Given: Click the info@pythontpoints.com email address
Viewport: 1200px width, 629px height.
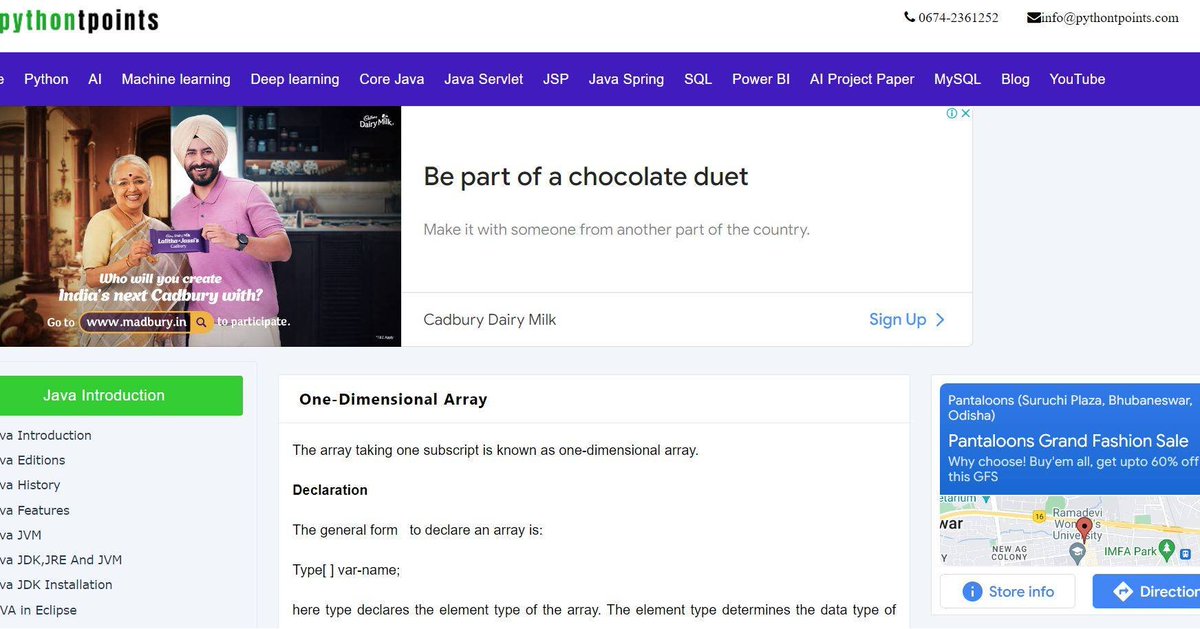Looking at the screenshot, I should (1110, 17).
